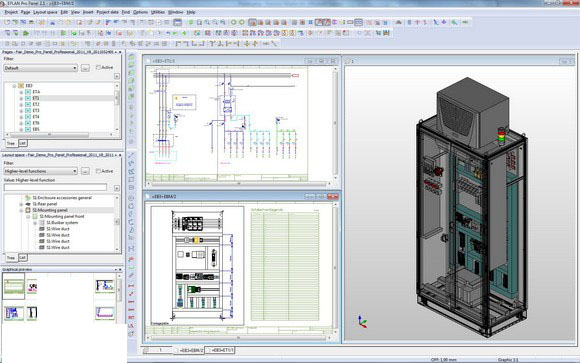Open the Layout space menu
580x363 pixels.
(x=45, y=12)
